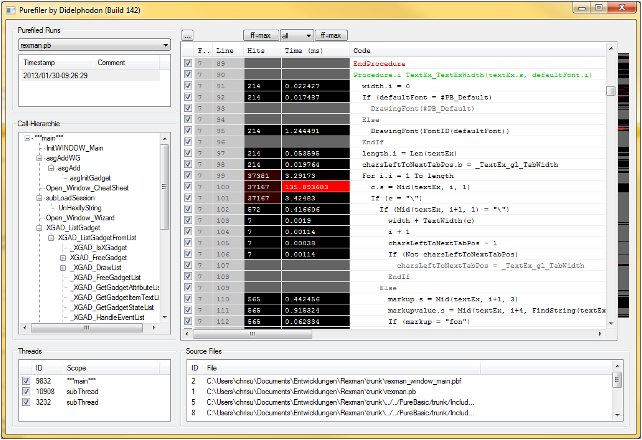Screen dimensions: 642x440
Task: Expand the _XGAD_DrawList tree node
Action: point(63,268)
